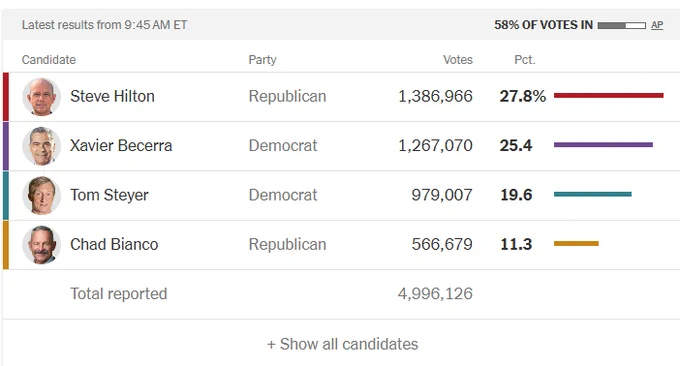Click Tom Steyer's teal percentage bar
The image size is (680, 366).
pyautogui.click(x=593, y=194)
